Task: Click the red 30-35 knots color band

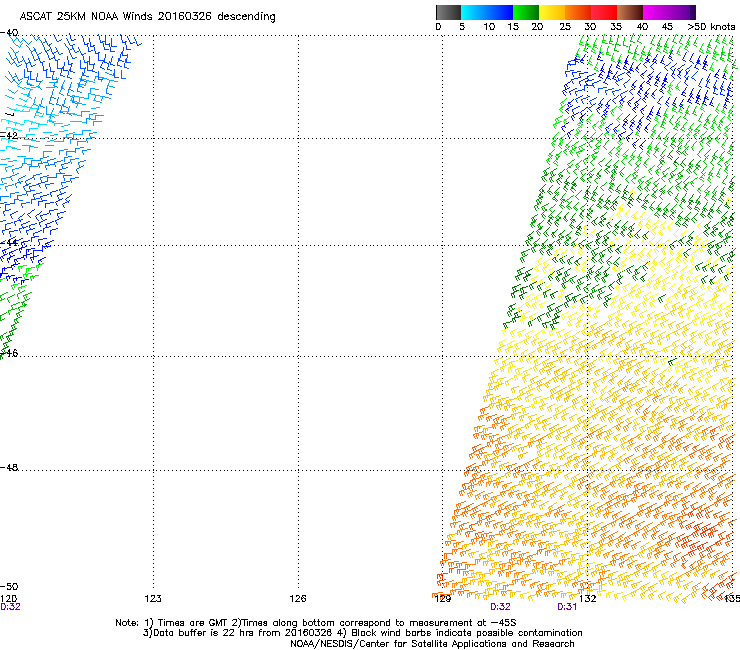Action: 604,12
